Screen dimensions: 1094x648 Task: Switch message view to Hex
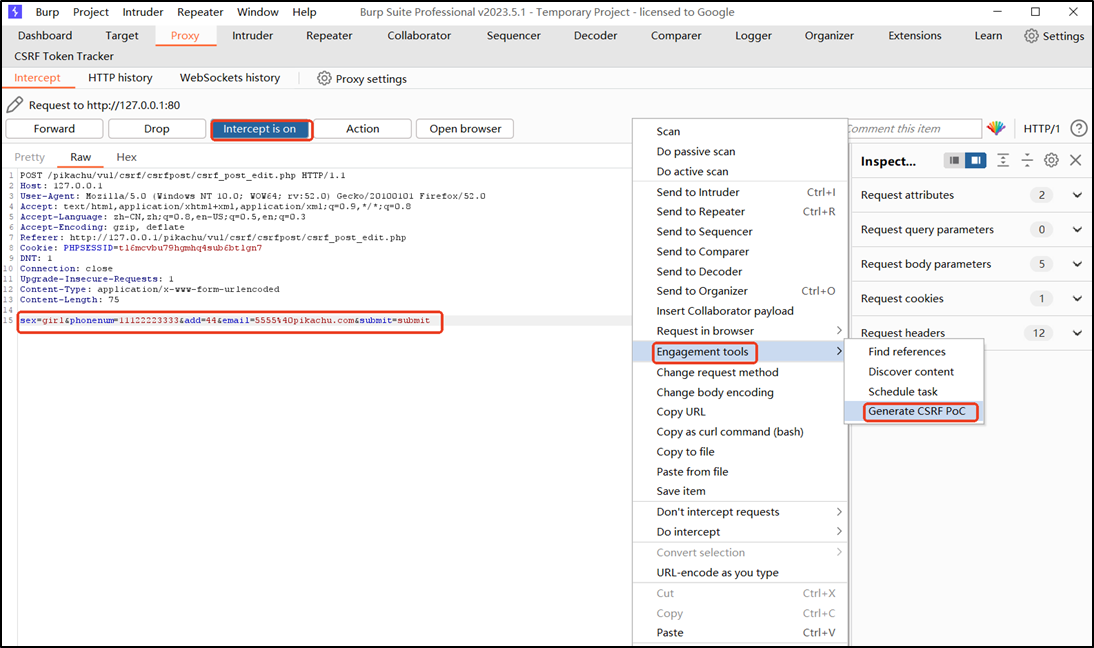click(126, 158)
